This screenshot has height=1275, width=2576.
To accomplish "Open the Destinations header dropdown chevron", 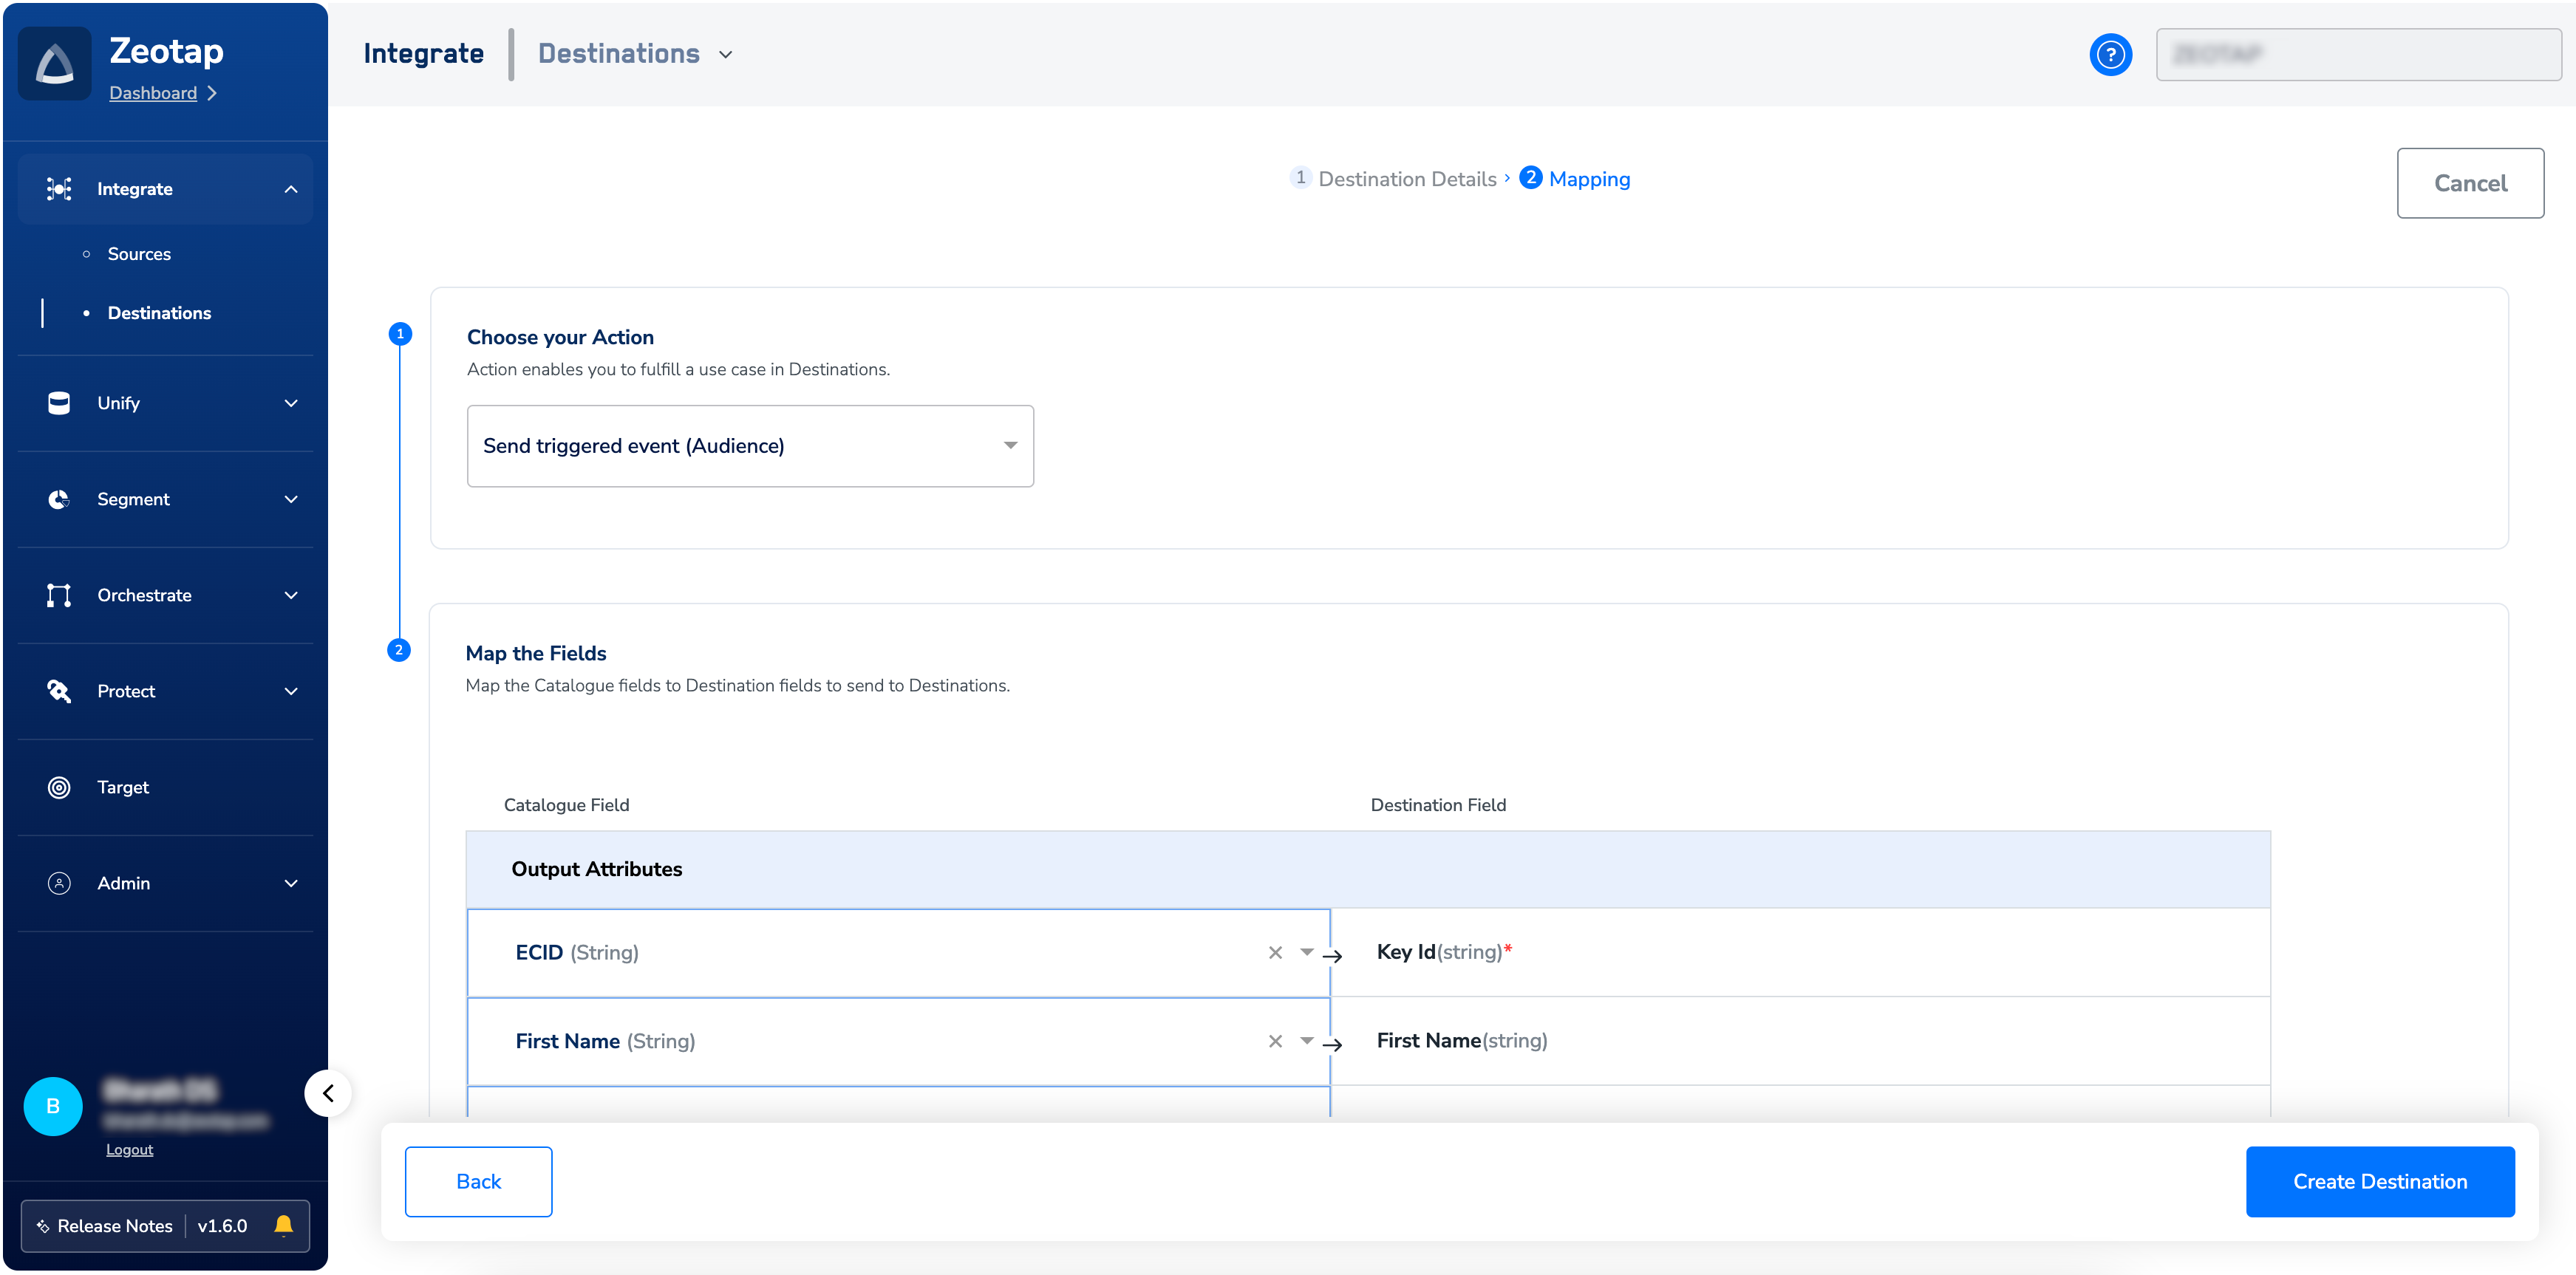I will 726,54.
